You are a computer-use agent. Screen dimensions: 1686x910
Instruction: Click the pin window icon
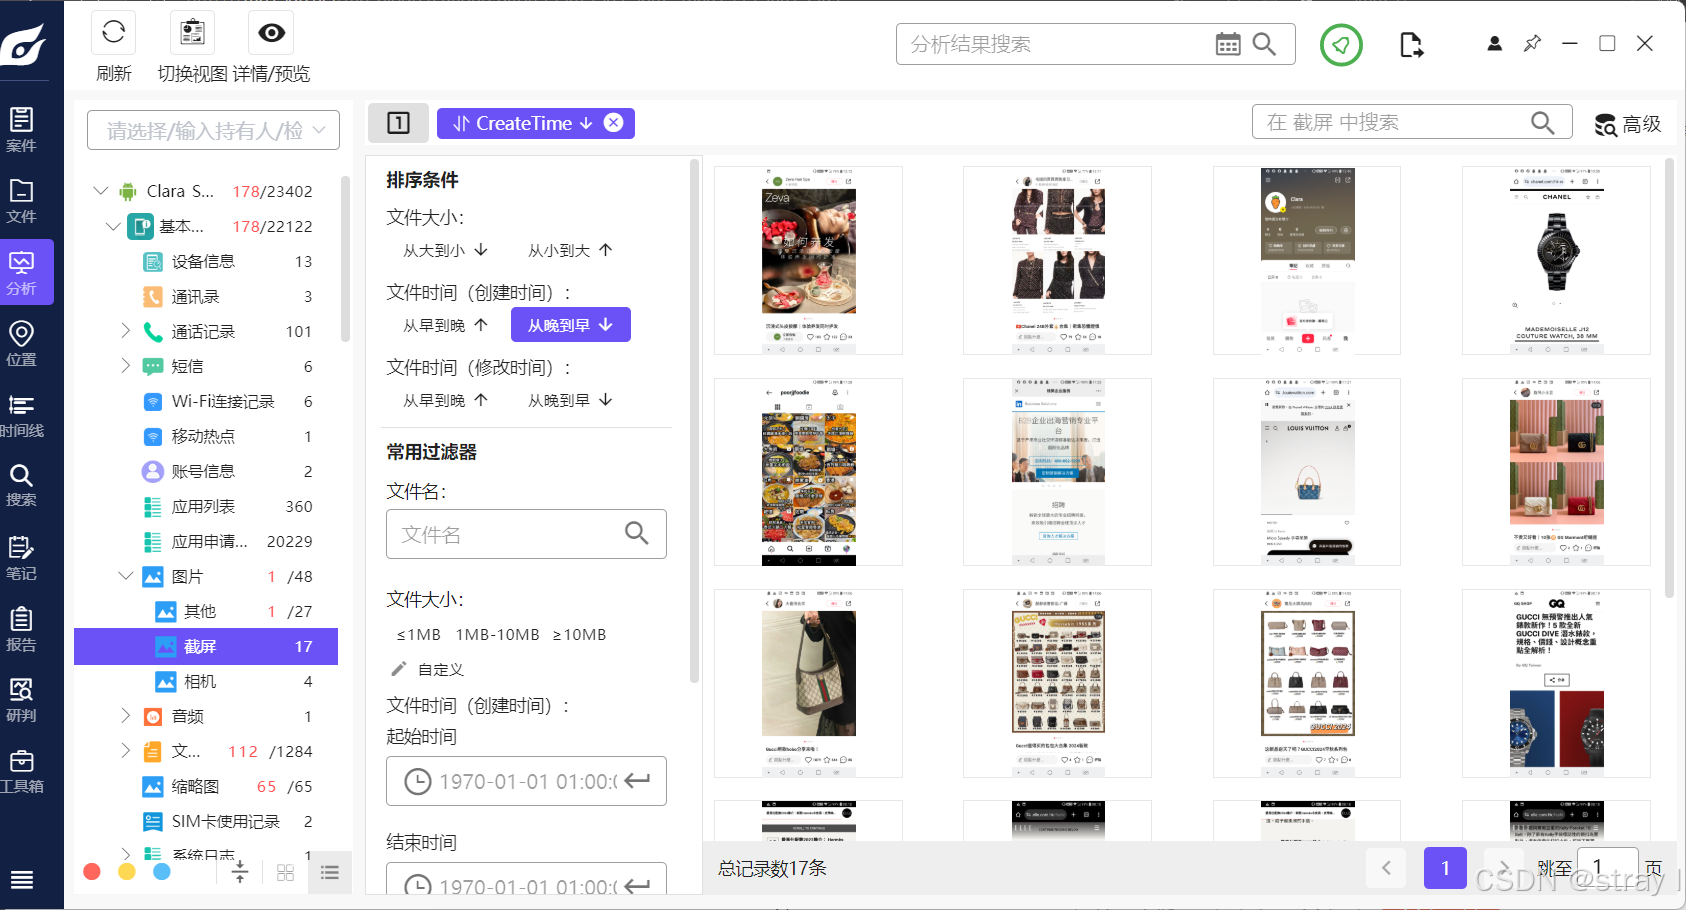(x=1532, y=44)
